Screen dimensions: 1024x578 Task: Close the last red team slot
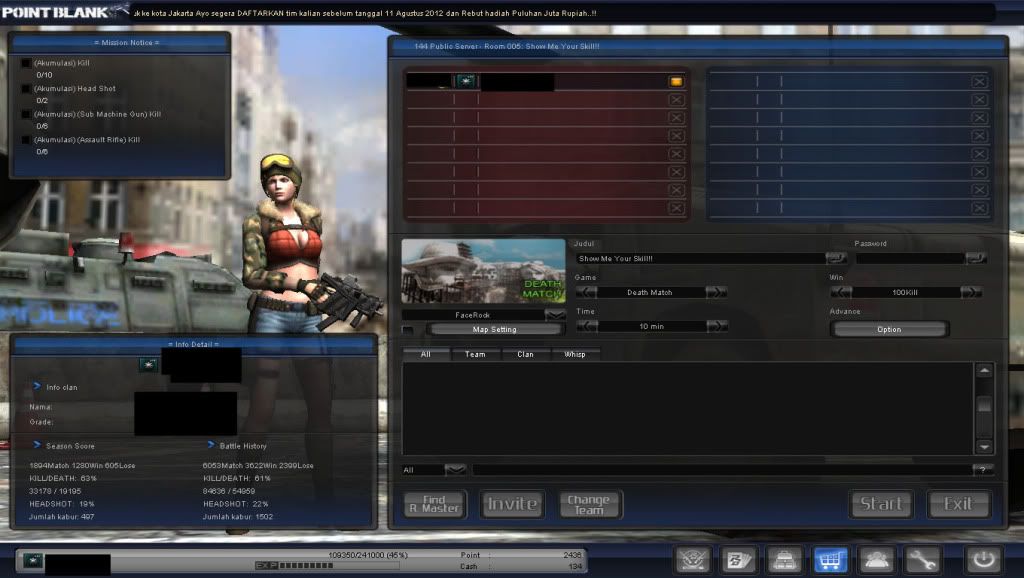coord(676,208)
